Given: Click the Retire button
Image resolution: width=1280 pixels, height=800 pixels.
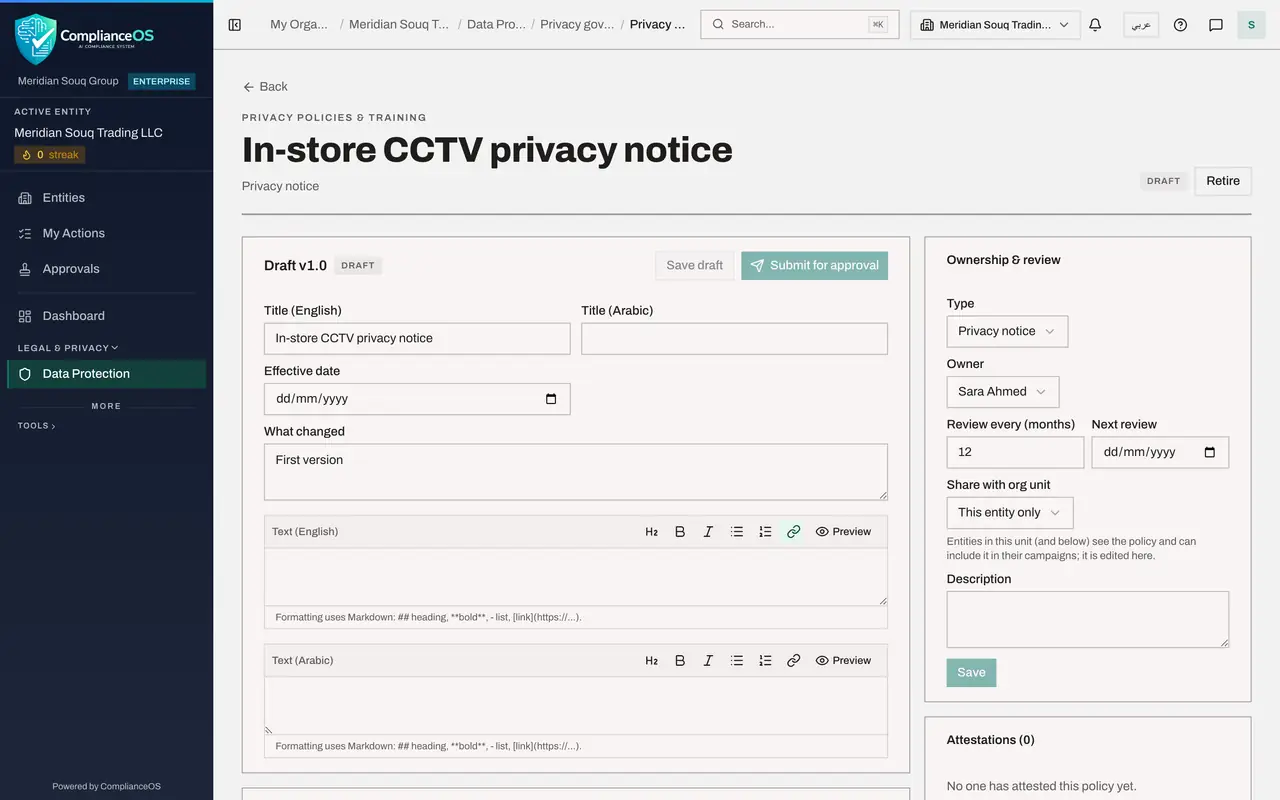Looking at the screenshot, I should tap(1223, 181).
